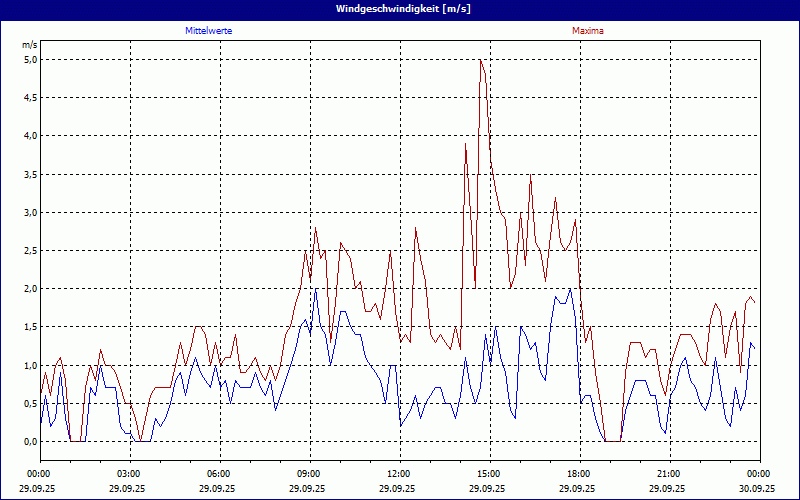Image resolution: width=800 pixels, height=500 pixels.
Task: Select the red Maxima legend label
Action: click(587, 31)
